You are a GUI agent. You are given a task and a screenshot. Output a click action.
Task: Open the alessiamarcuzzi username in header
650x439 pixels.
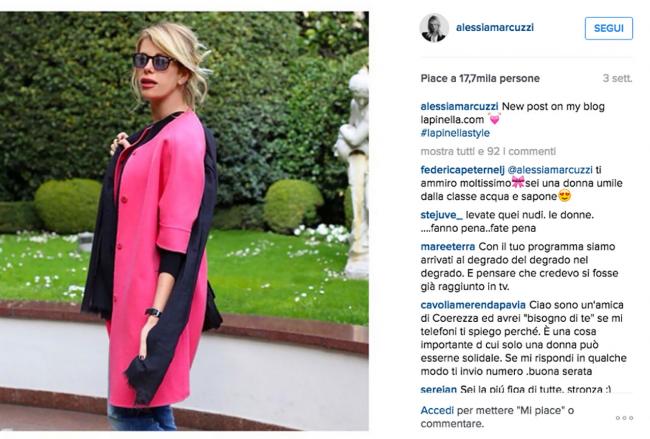[495, 27]
